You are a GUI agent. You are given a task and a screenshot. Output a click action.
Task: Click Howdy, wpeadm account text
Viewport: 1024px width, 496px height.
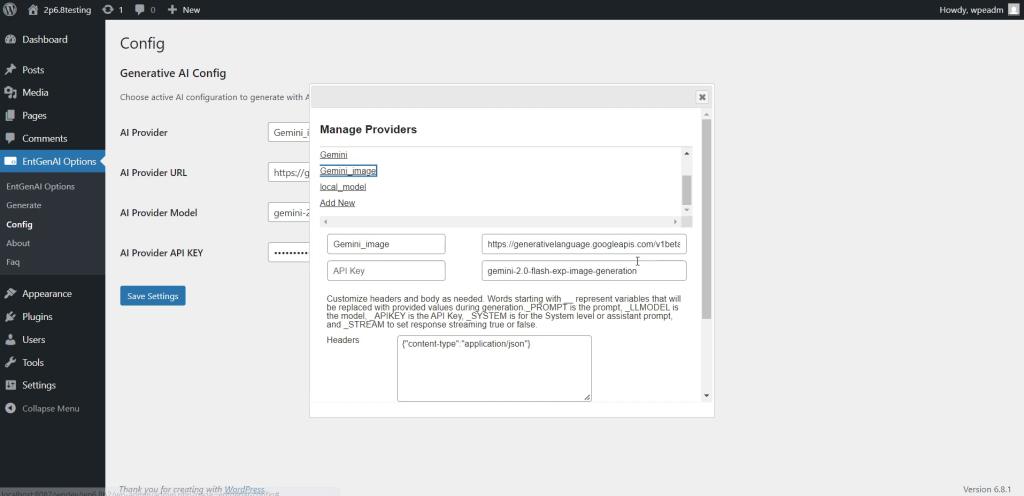971,10
